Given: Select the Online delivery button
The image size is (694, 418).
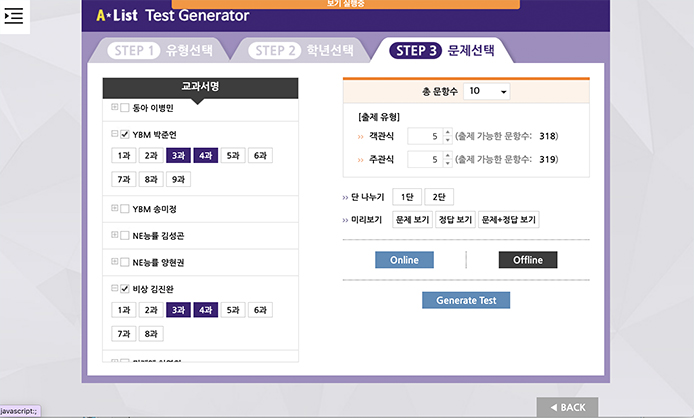Looking at the screenshot, I should [x=404, y=260].
